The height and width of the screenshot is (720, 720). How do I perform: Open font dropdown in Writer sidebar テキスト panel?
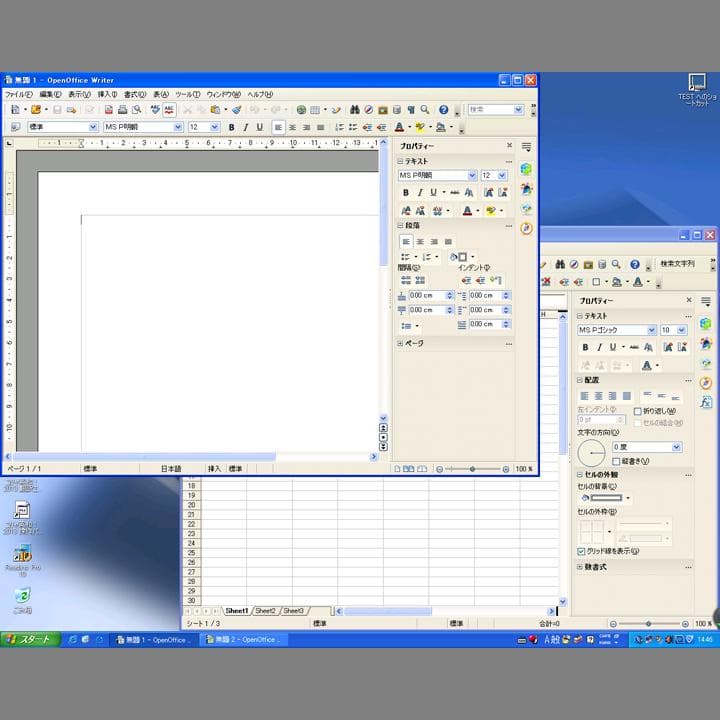click(472, 175)
